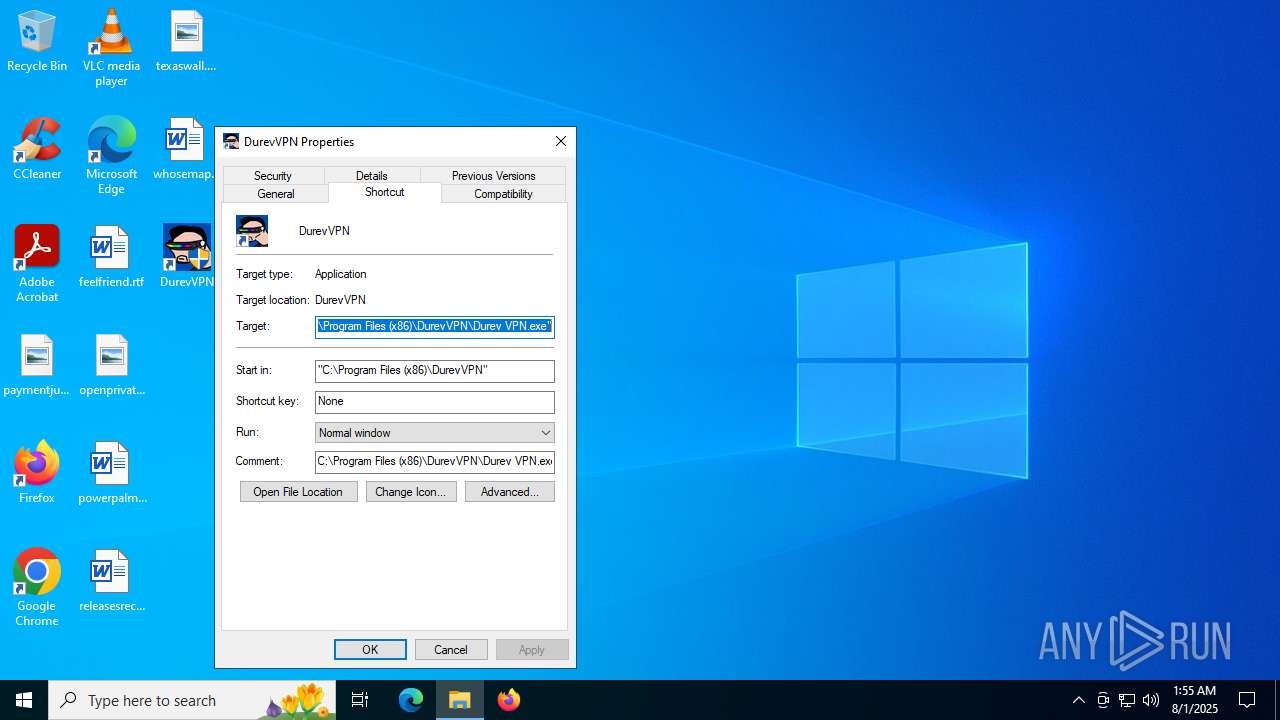The height and width of the screenshot is (720, 1280).
Task: Switch to the Previous Versions tab
Action: (493, 175)
